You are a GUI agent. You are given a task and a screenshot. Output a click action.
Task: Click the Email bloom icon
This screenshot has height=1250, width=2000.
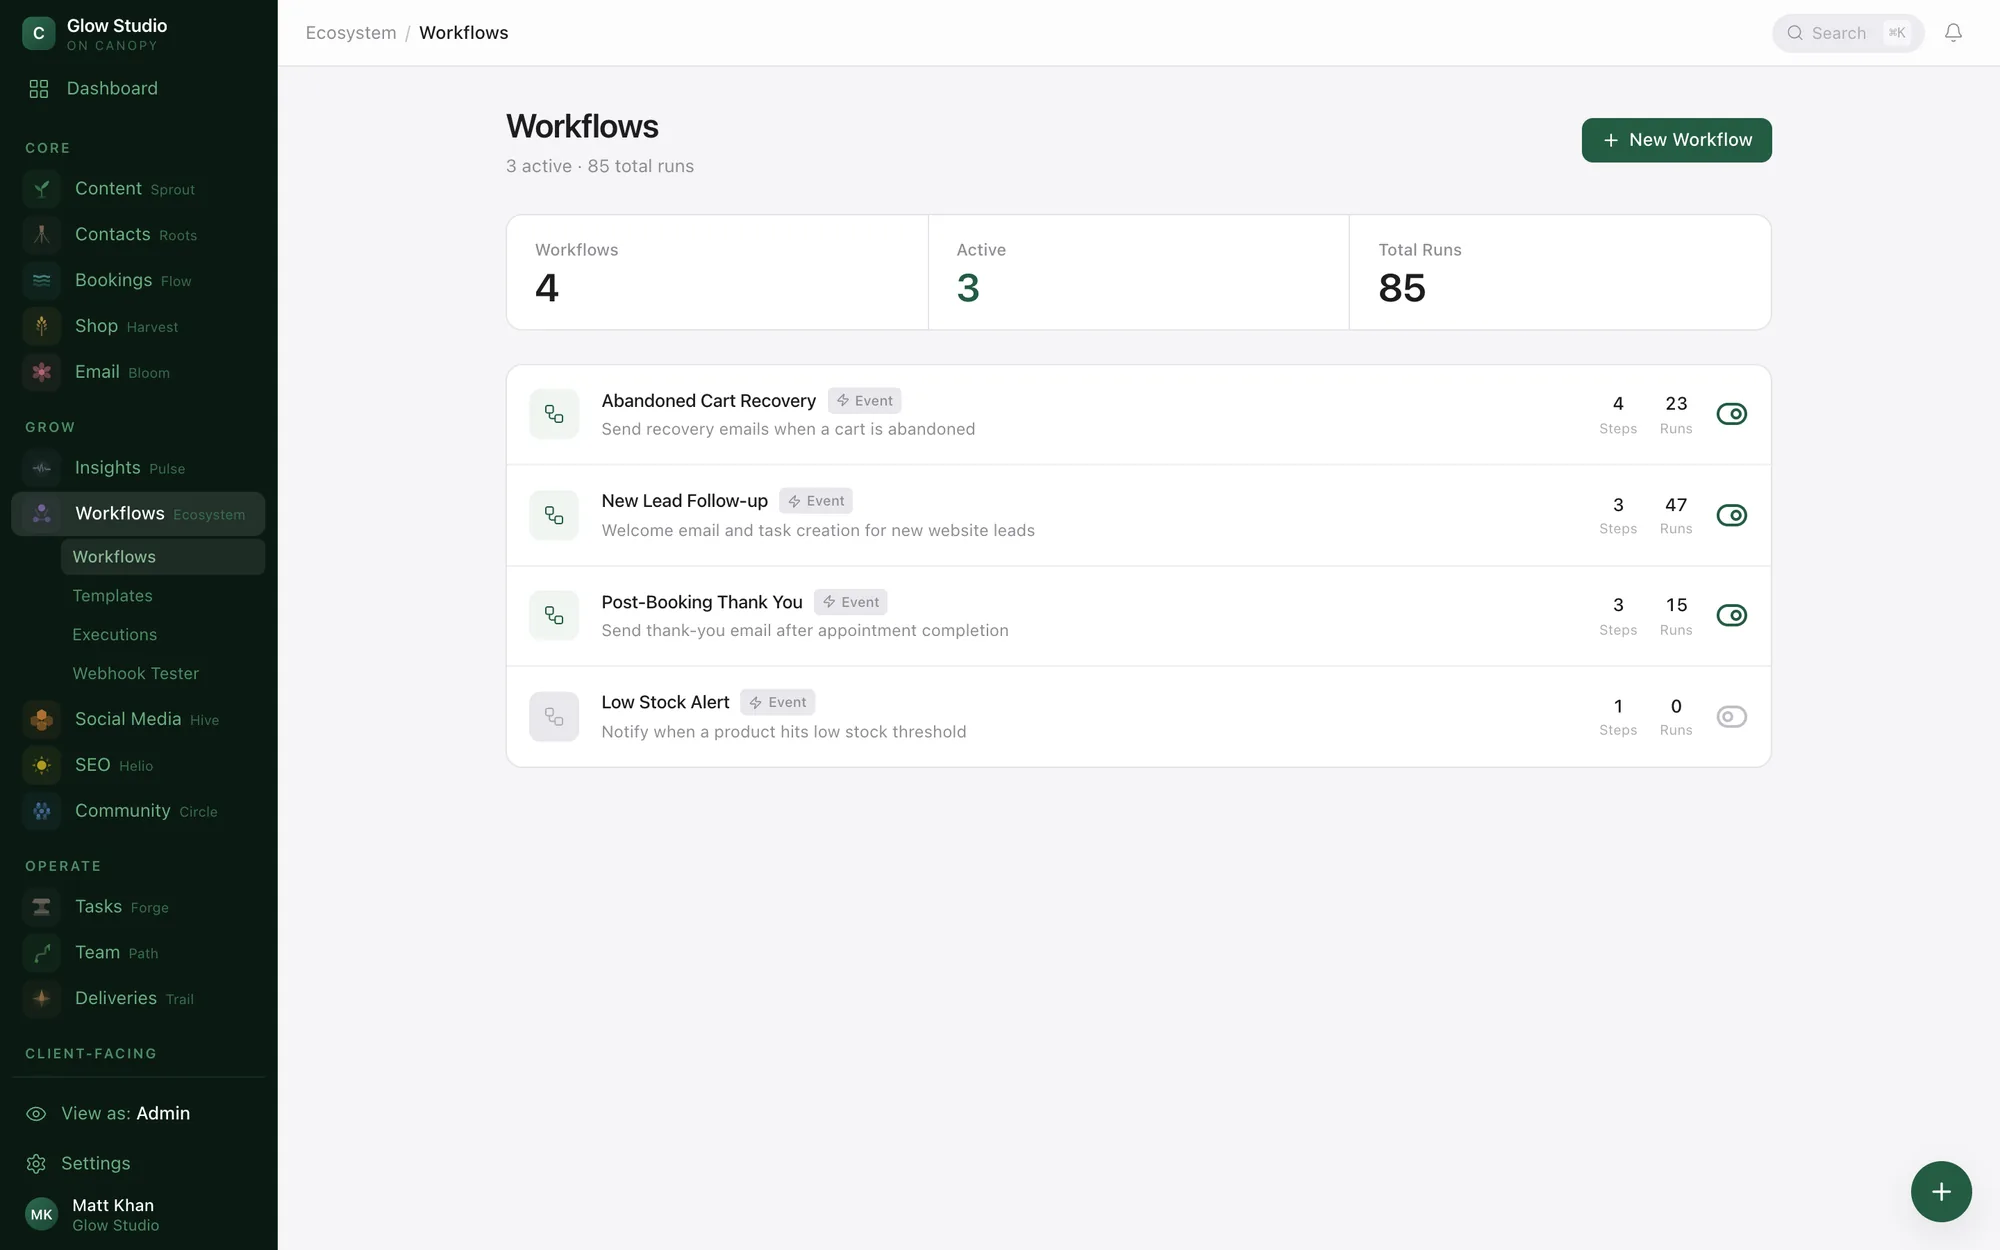pyautogui.click(x=42, y=372)
